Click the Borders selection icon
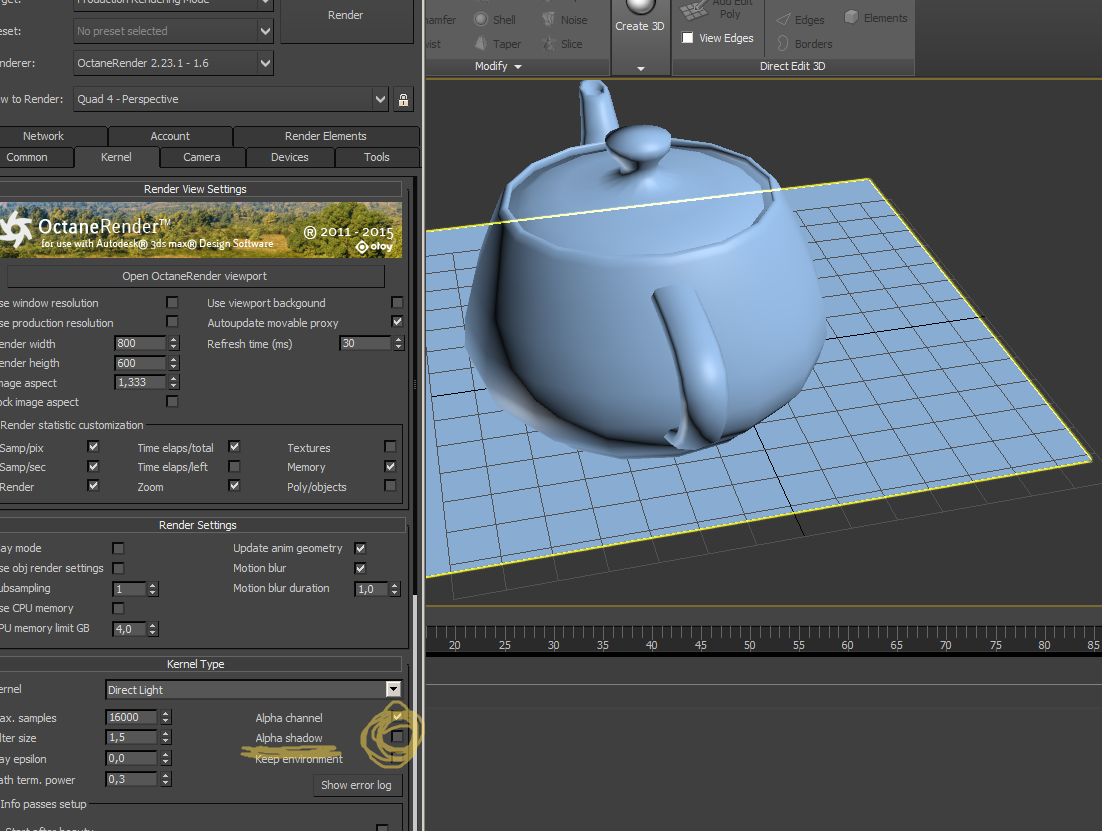Viewport: 1102px width, 831px height. tap(783, 44)
